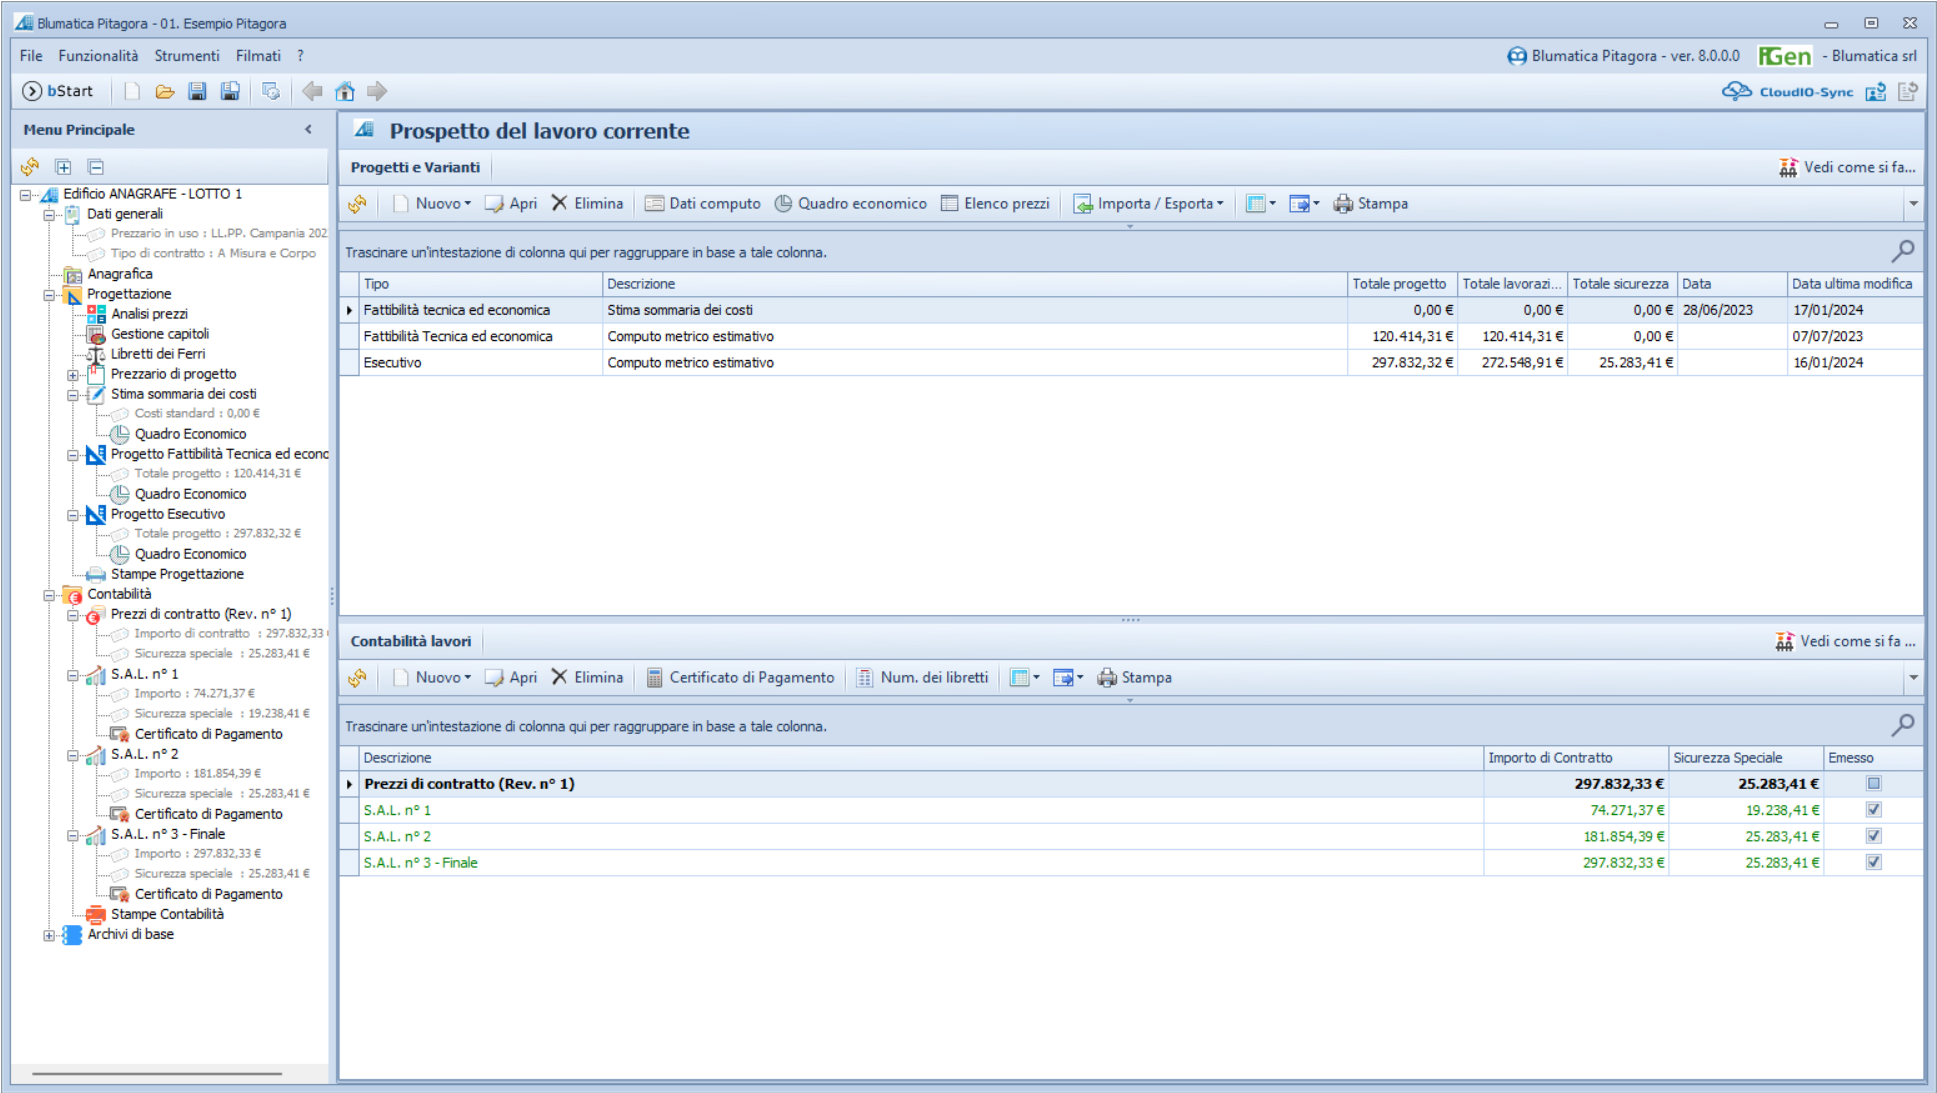
Task: Open Quadro economico in projects toolbar
Action: pos(851,203)
